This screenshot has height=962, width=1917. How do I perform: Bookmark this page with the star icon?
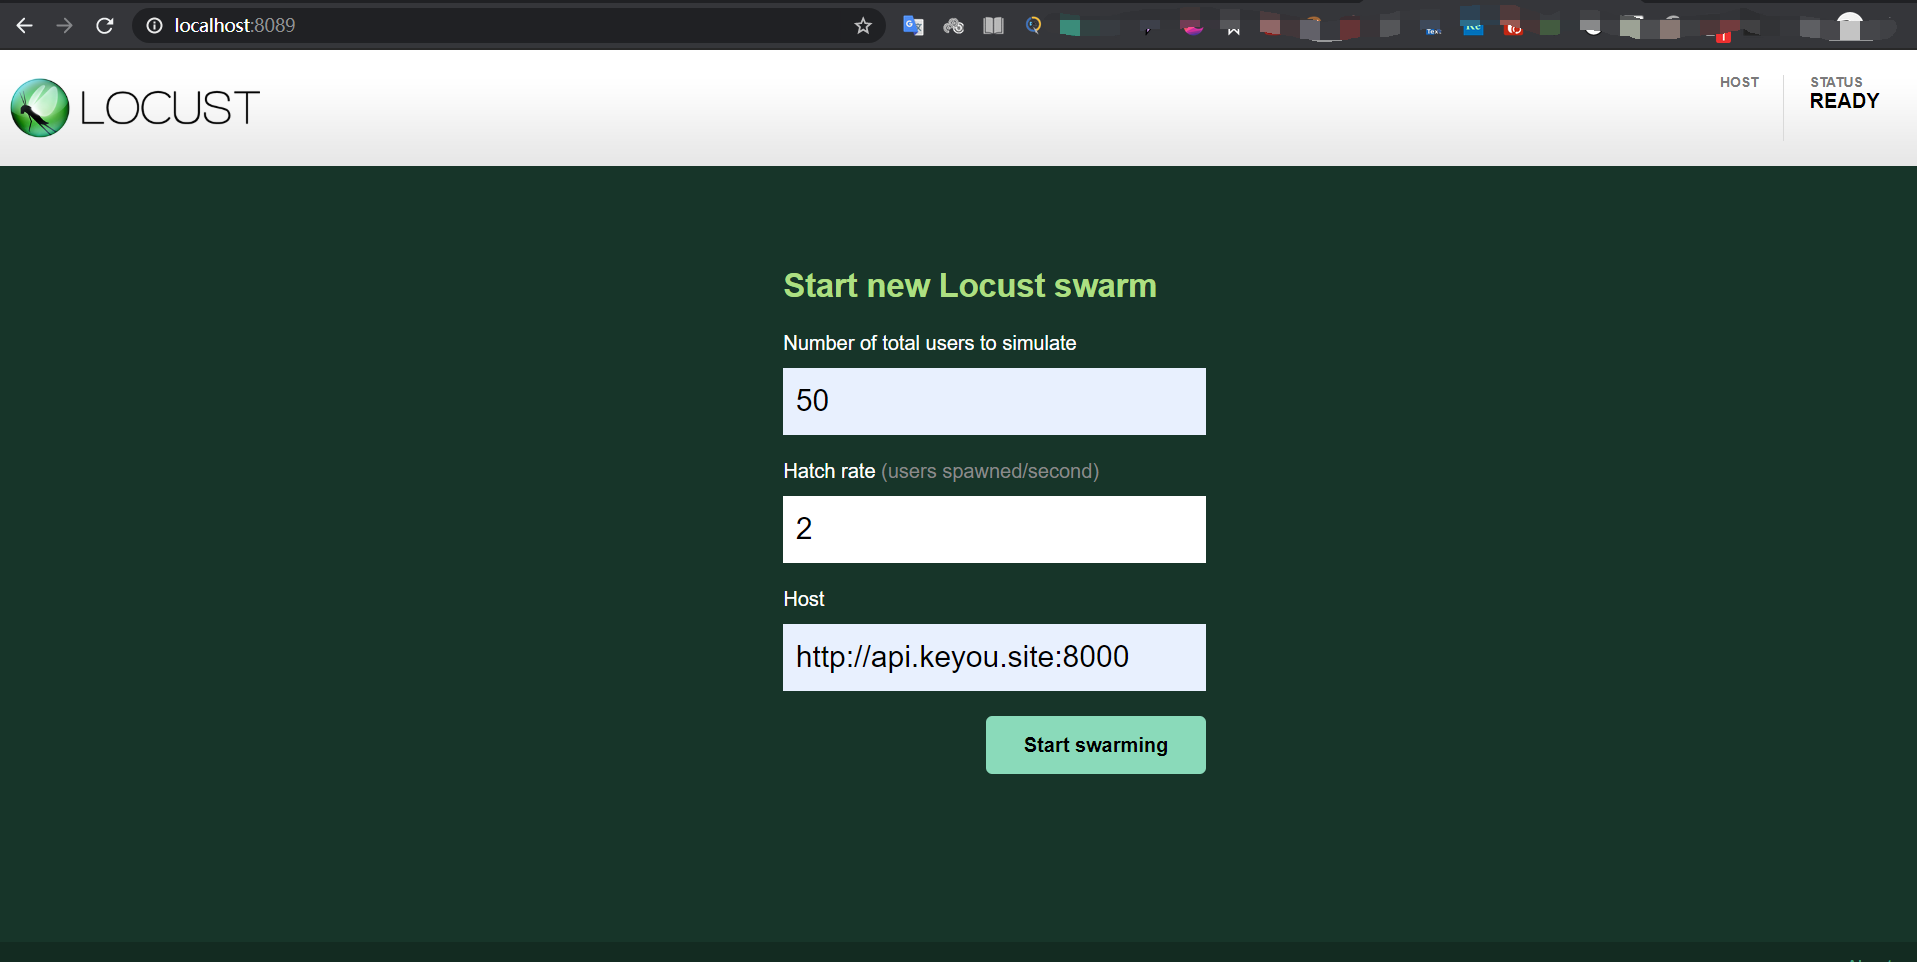[x=863, y=26]
